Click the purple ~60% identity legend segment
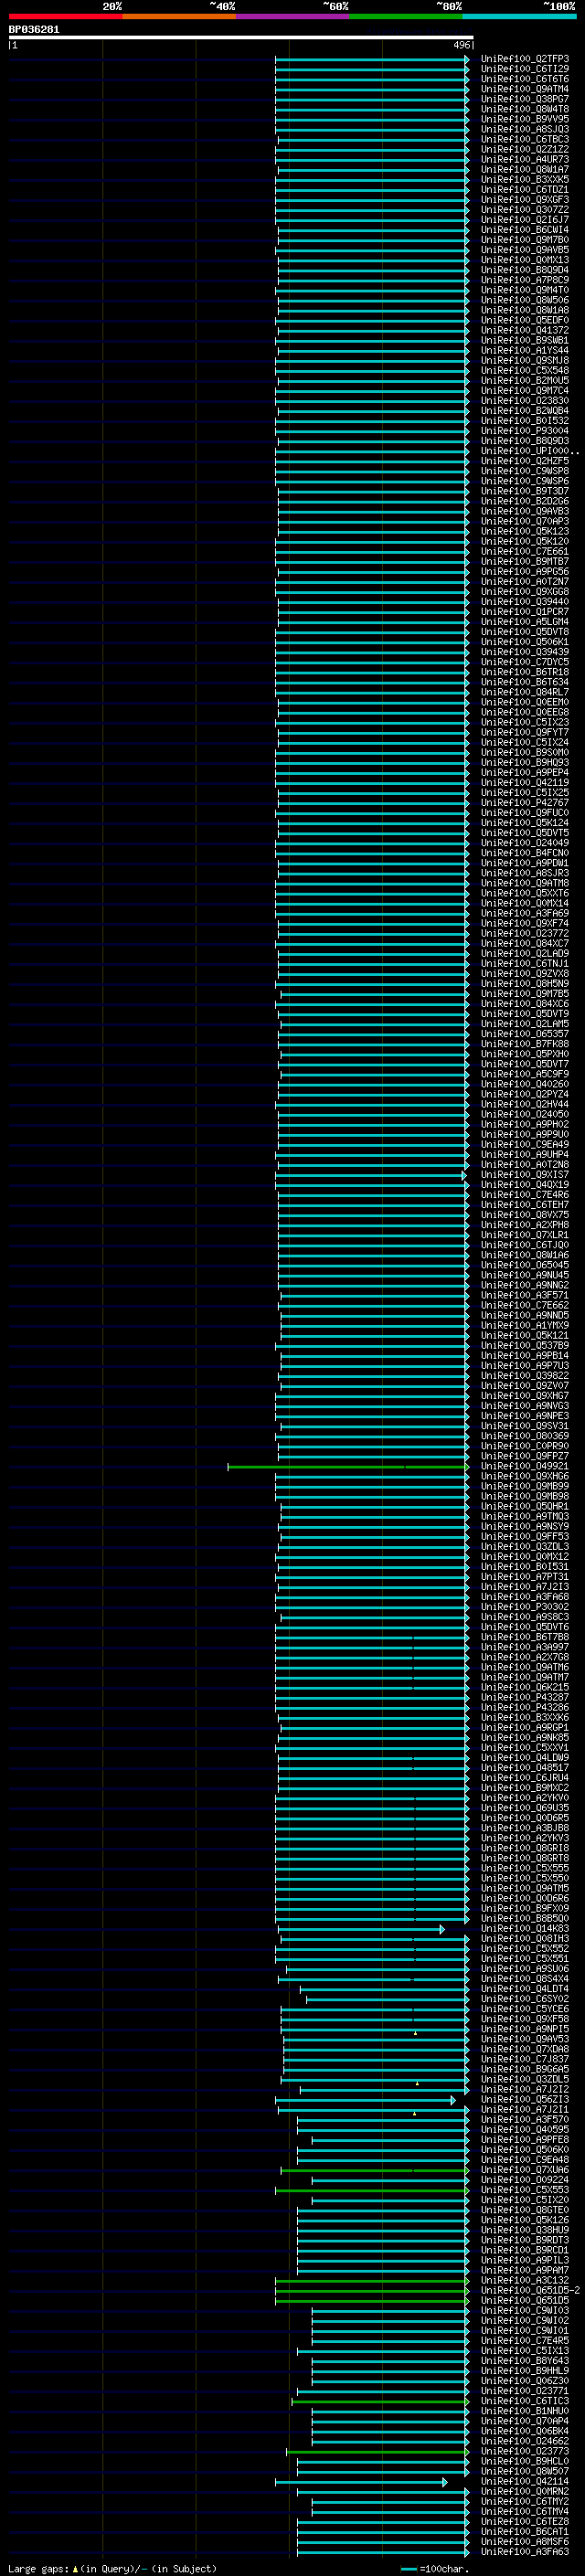The width and height of the screenshot is (585, 2576). (x=293, y=16)
